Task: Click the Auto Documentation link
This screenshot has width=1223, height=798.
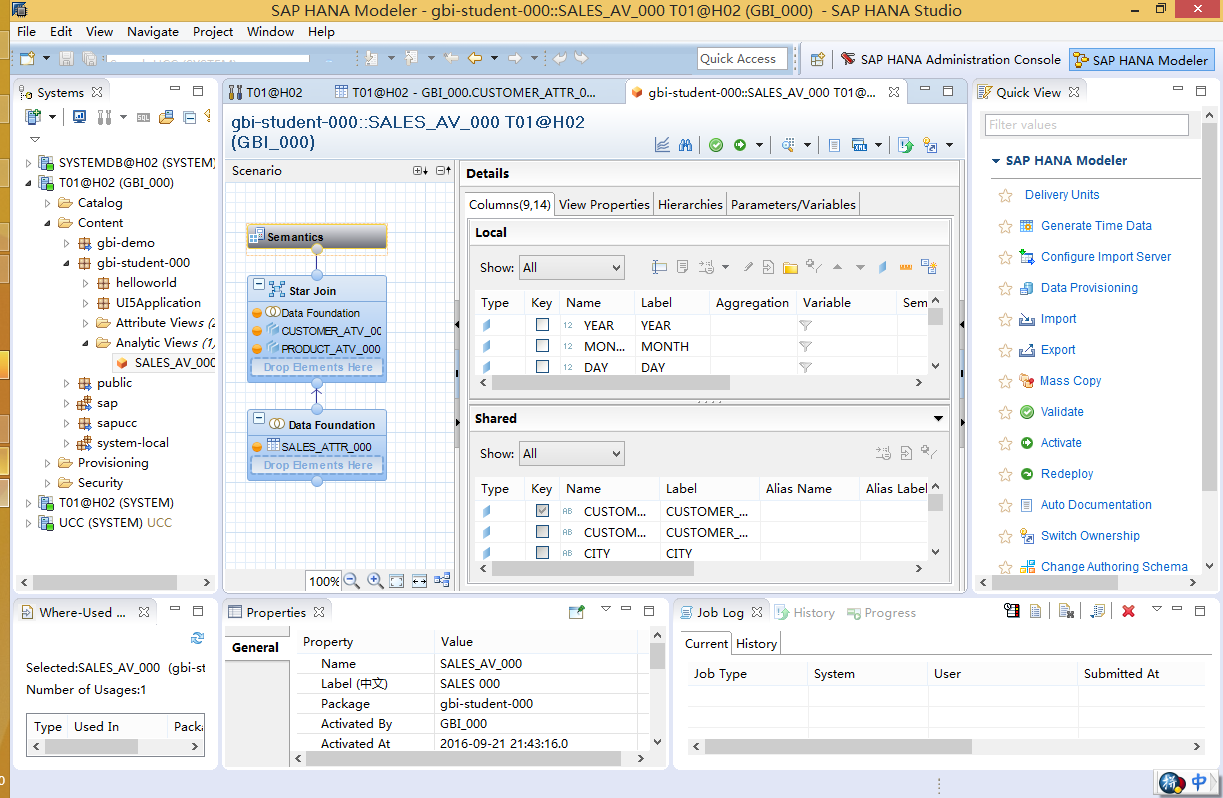Action: [1096, 505]
